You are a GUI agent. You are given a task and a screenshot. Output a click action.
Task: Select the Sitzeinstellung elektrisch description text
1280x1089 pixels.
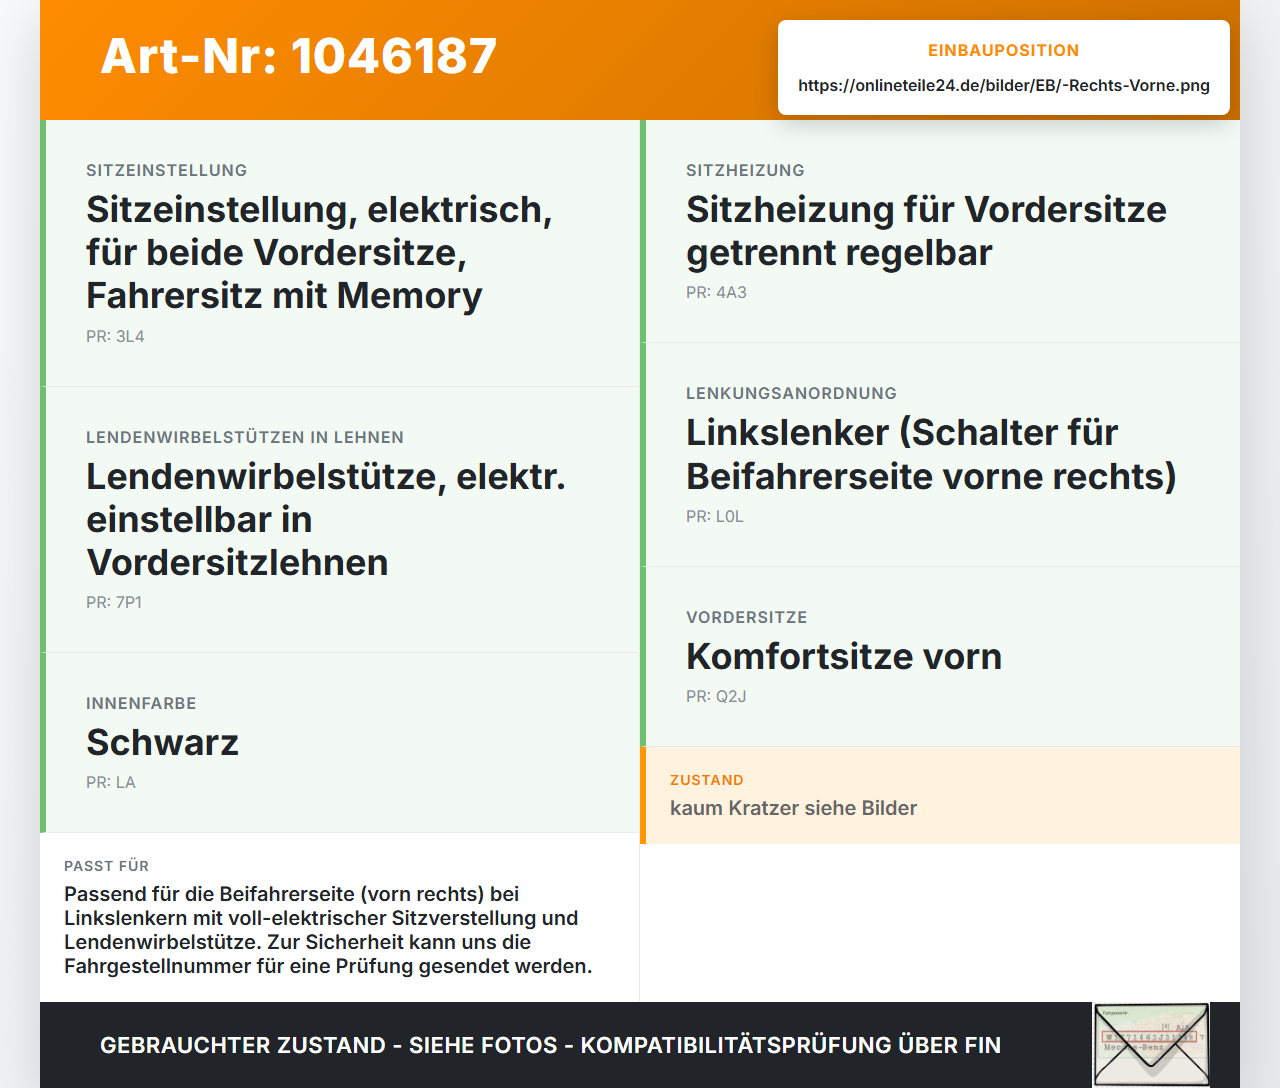319,252
